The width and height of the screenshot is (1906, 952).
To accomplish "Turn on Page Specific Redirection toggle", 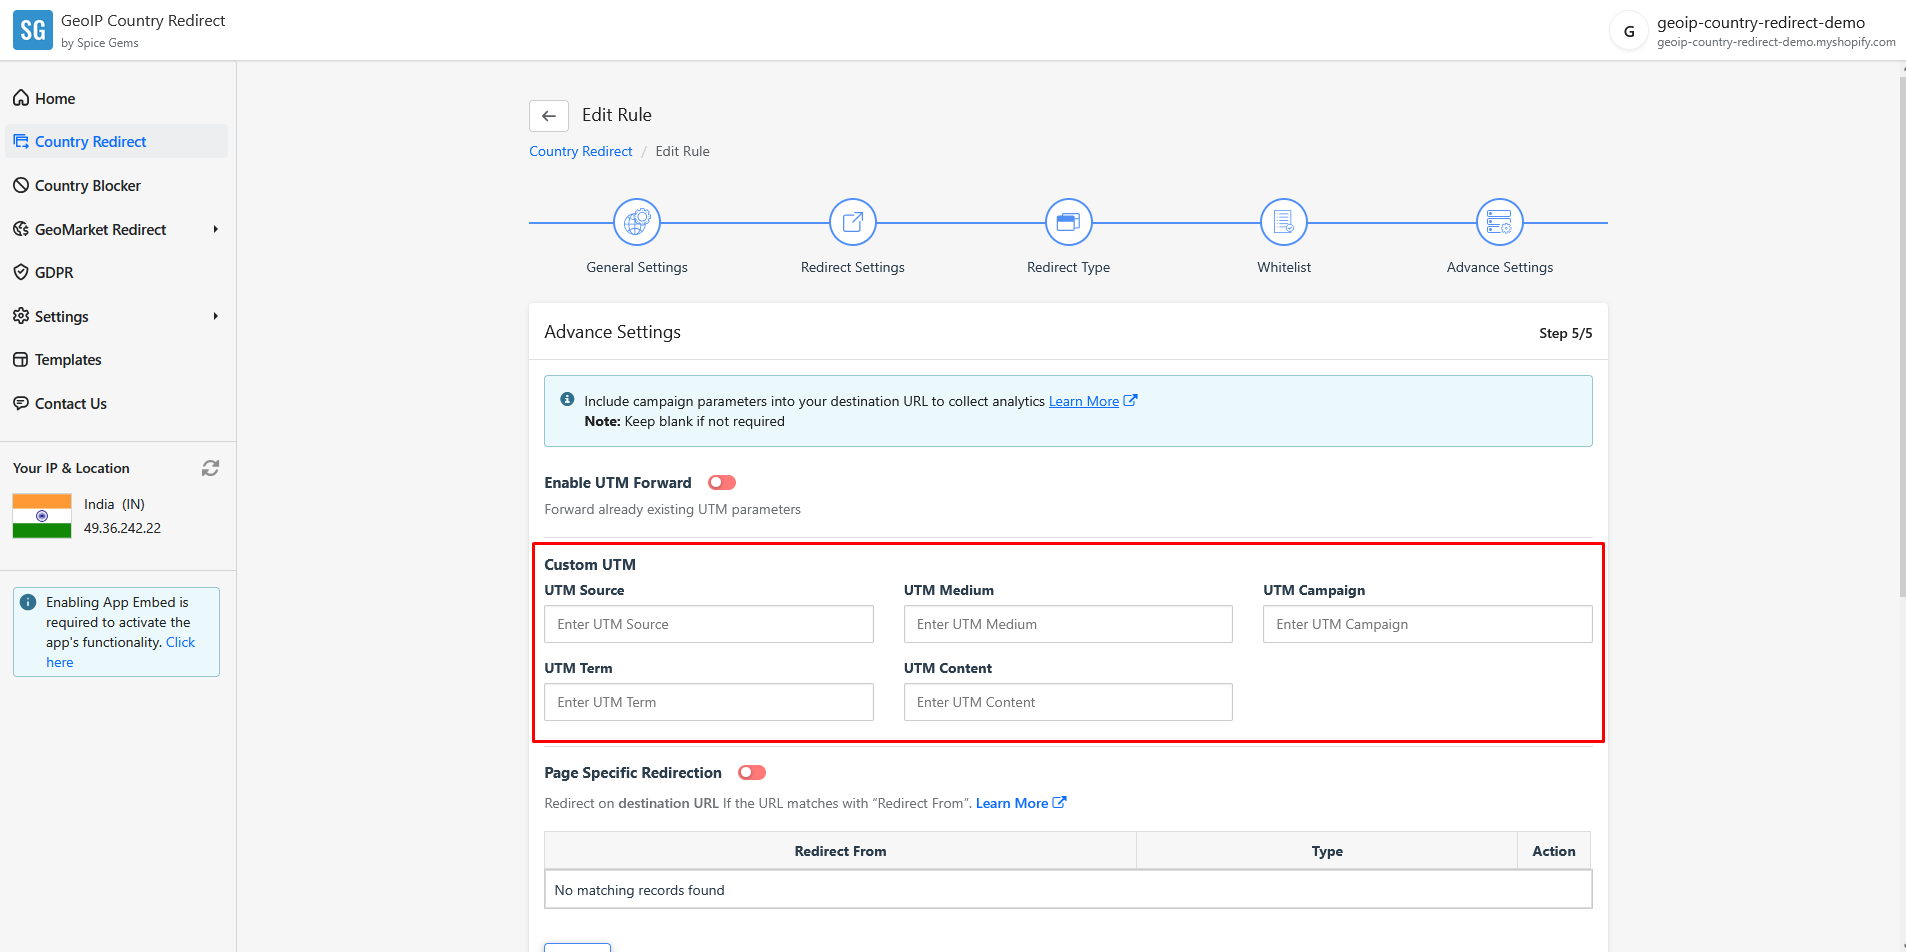I will 751,773.
